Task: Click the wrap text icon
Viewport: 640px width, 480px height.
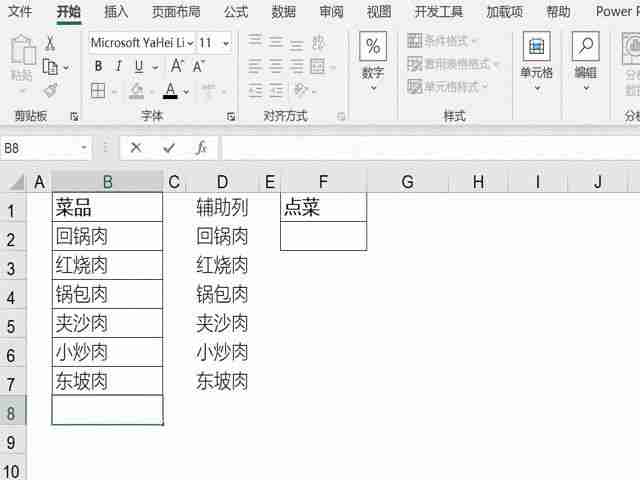Action: tap(318, 42)
